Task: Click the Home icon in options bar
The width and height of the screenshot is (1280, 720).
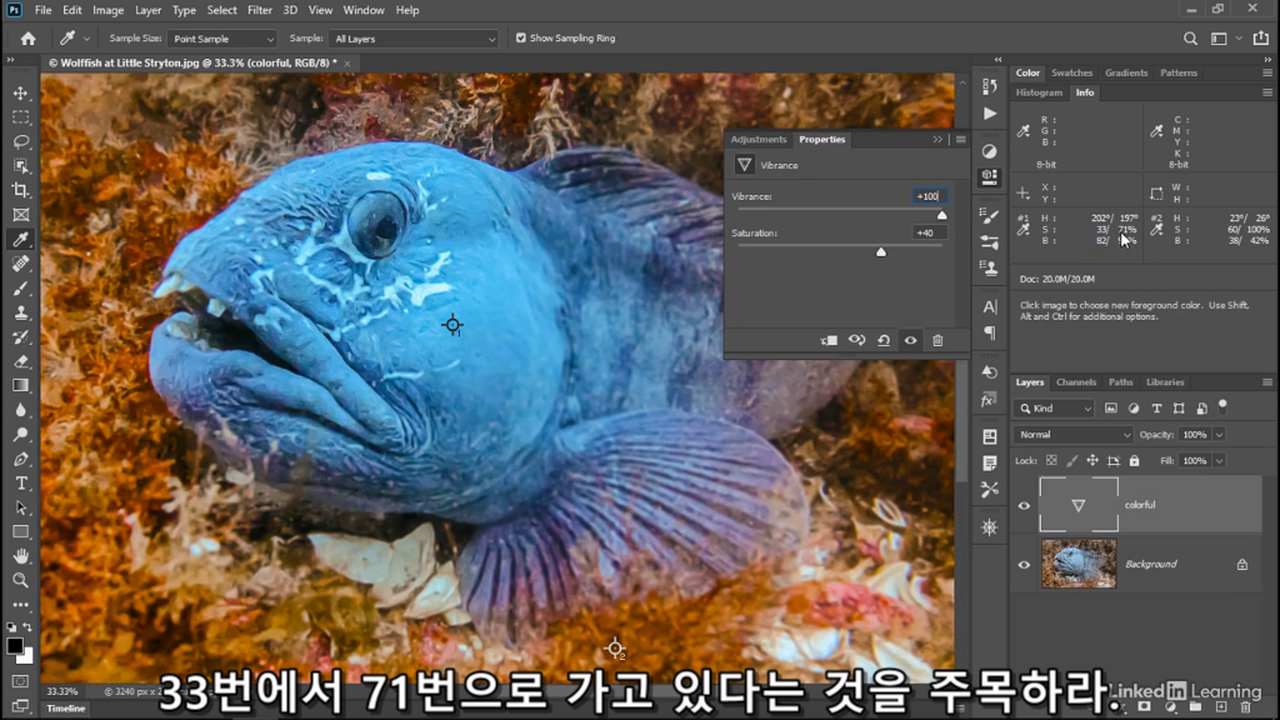Action: pyautogui.click(x=28, y=38)
